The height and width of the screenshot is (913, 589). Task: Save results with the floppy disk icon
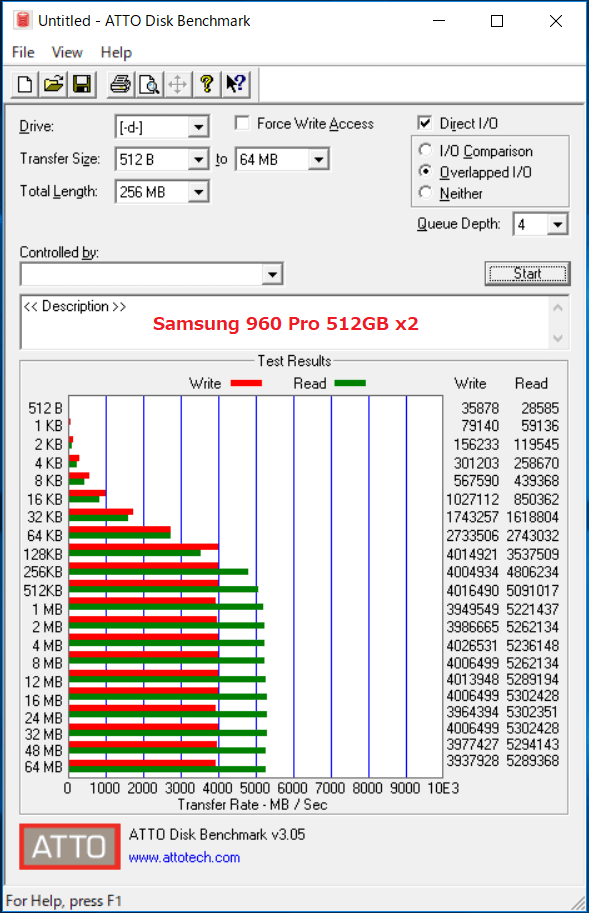81,84
